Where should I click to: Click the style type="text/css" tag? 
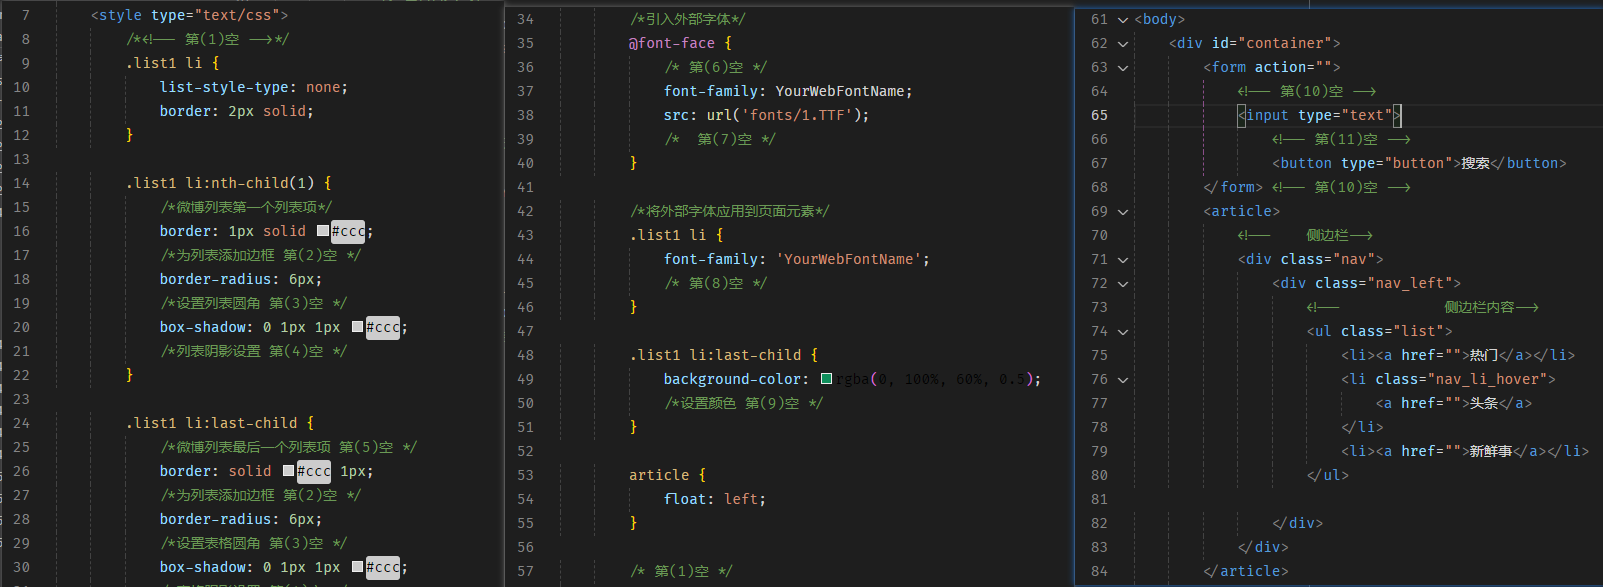[x=190, y=15]
